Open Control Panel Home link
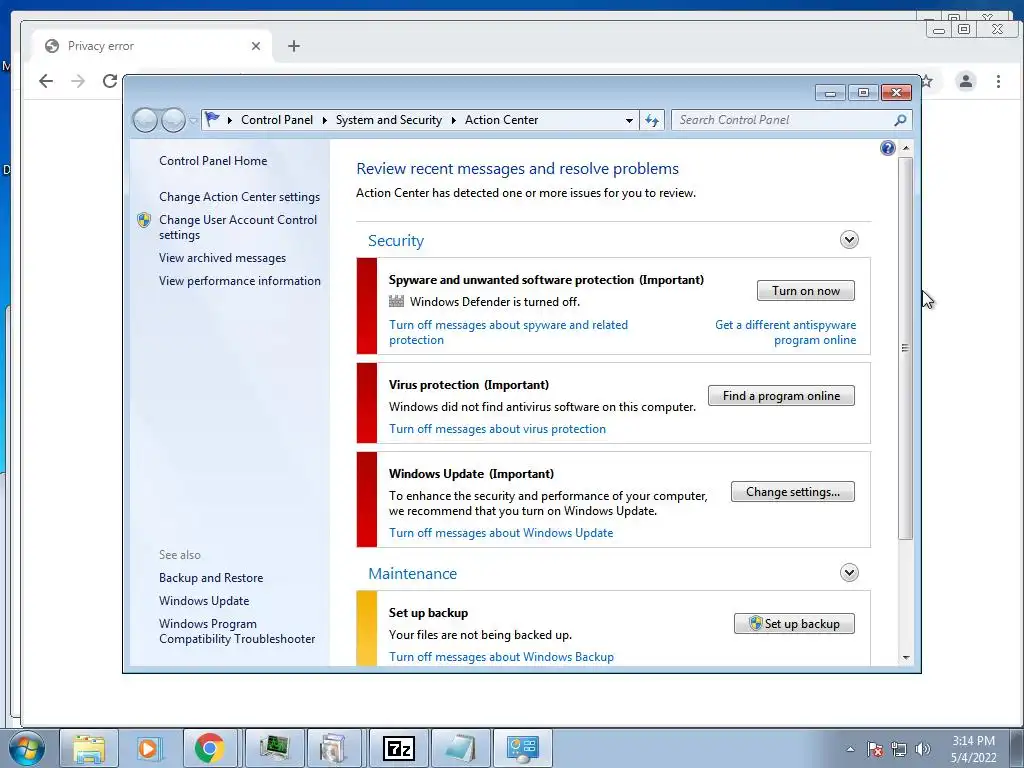The image size is (1024, 768). [x=213, y=161]
